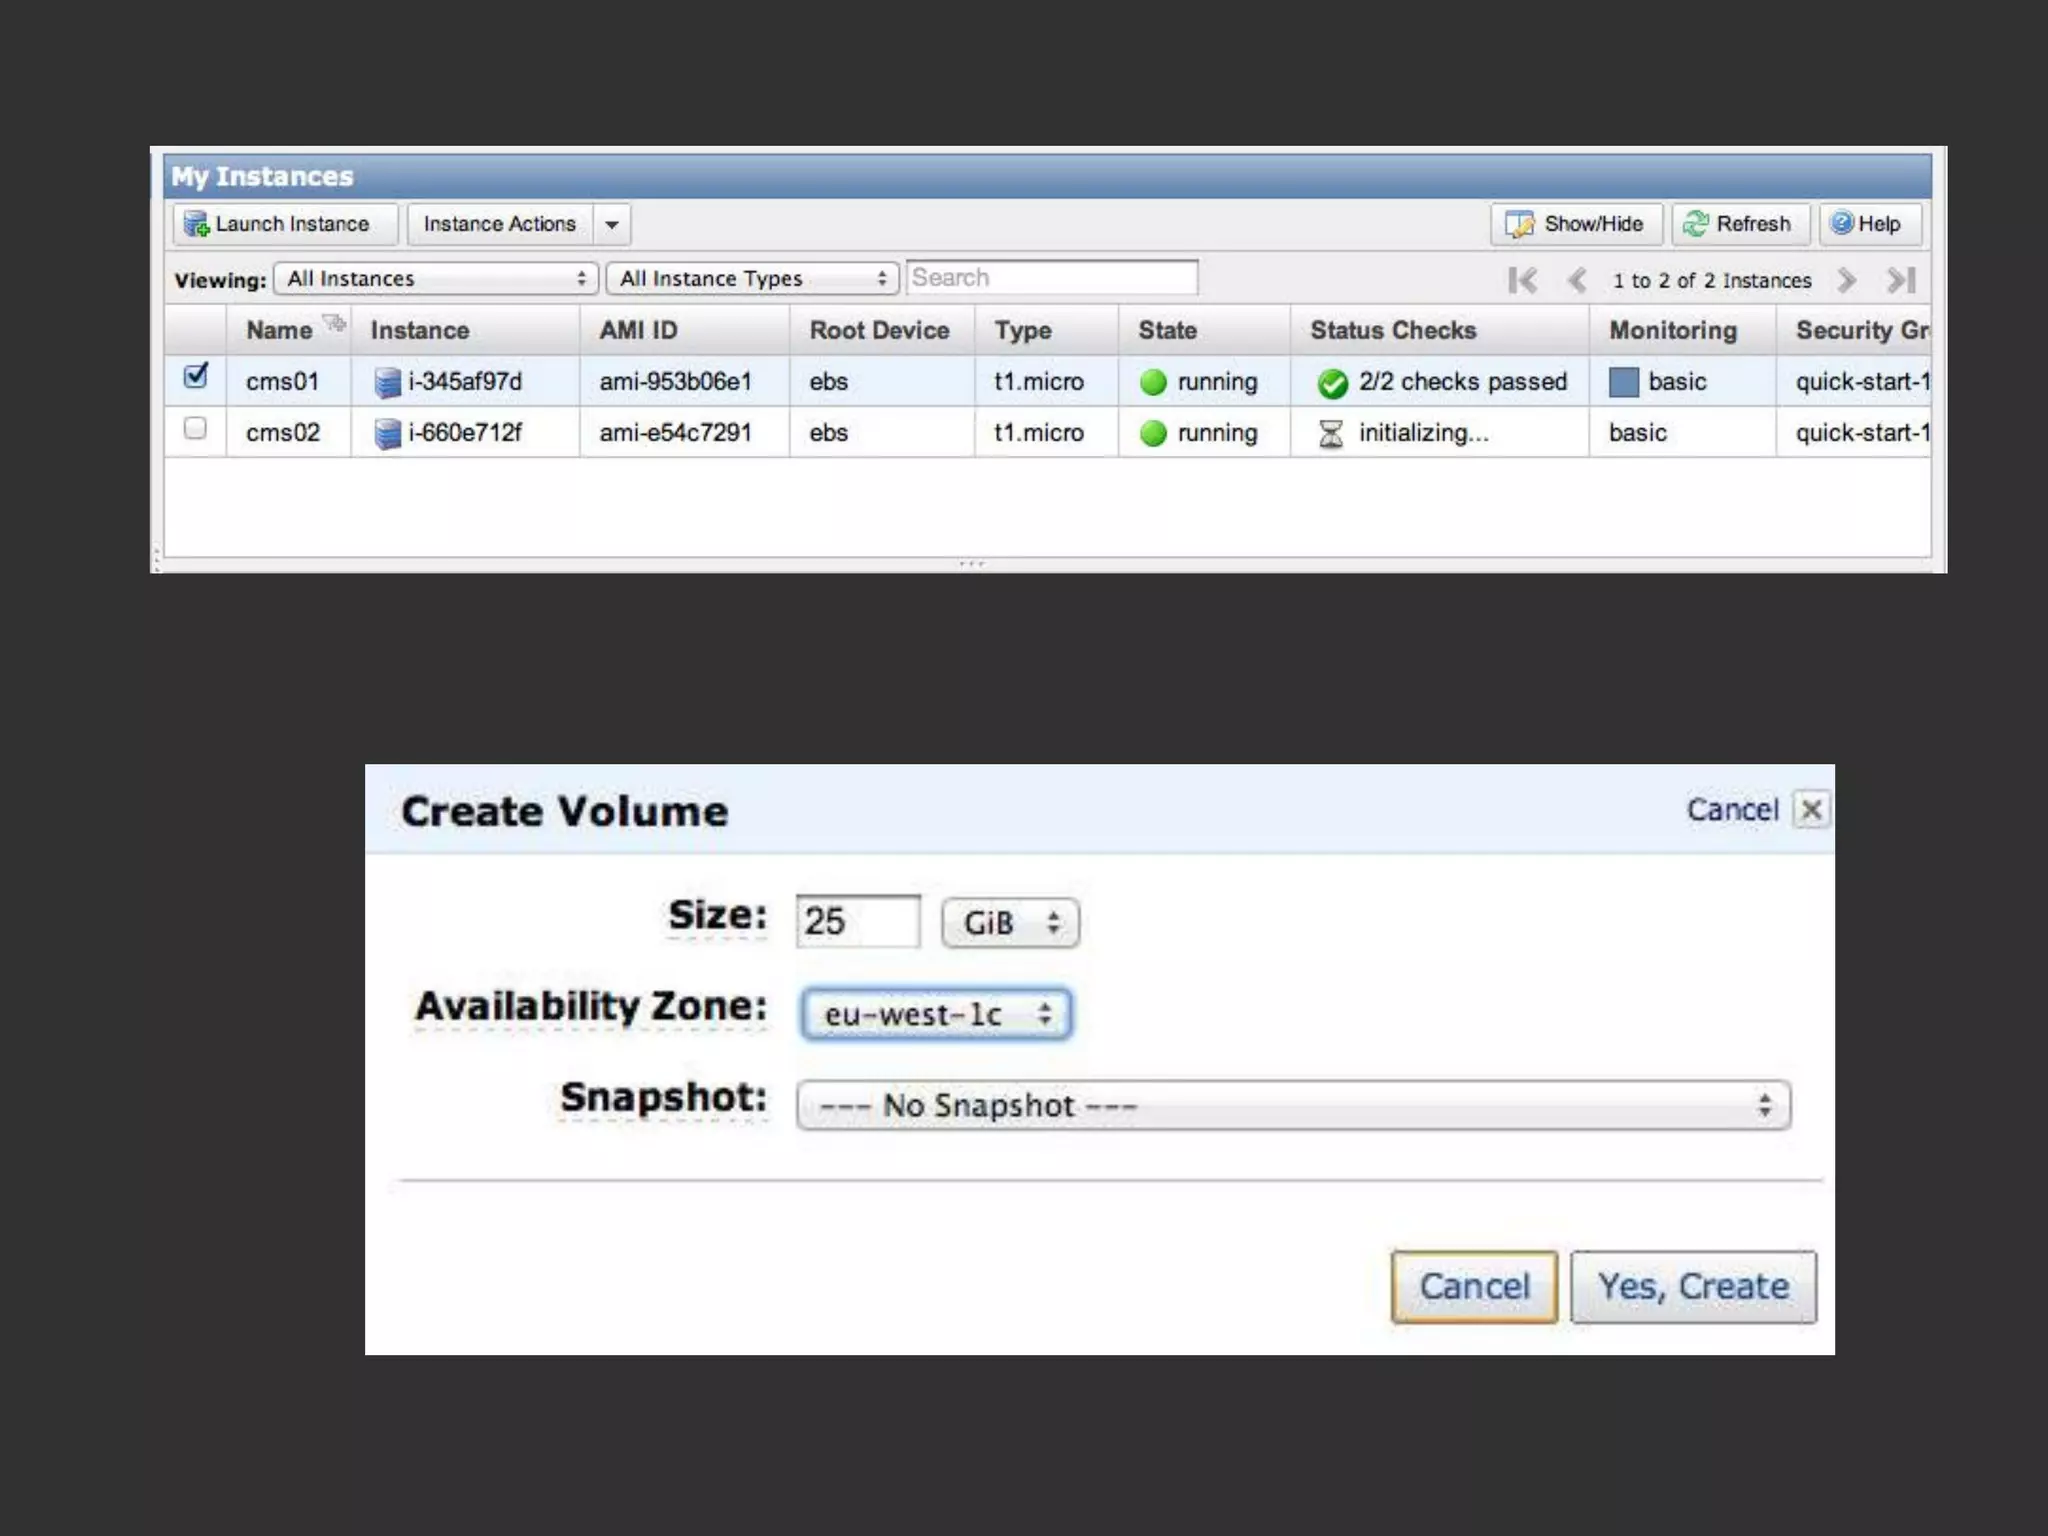Click previous page arrow in pager
This screenshot has width=2048, height=1536.
(x=1577, y=280)
